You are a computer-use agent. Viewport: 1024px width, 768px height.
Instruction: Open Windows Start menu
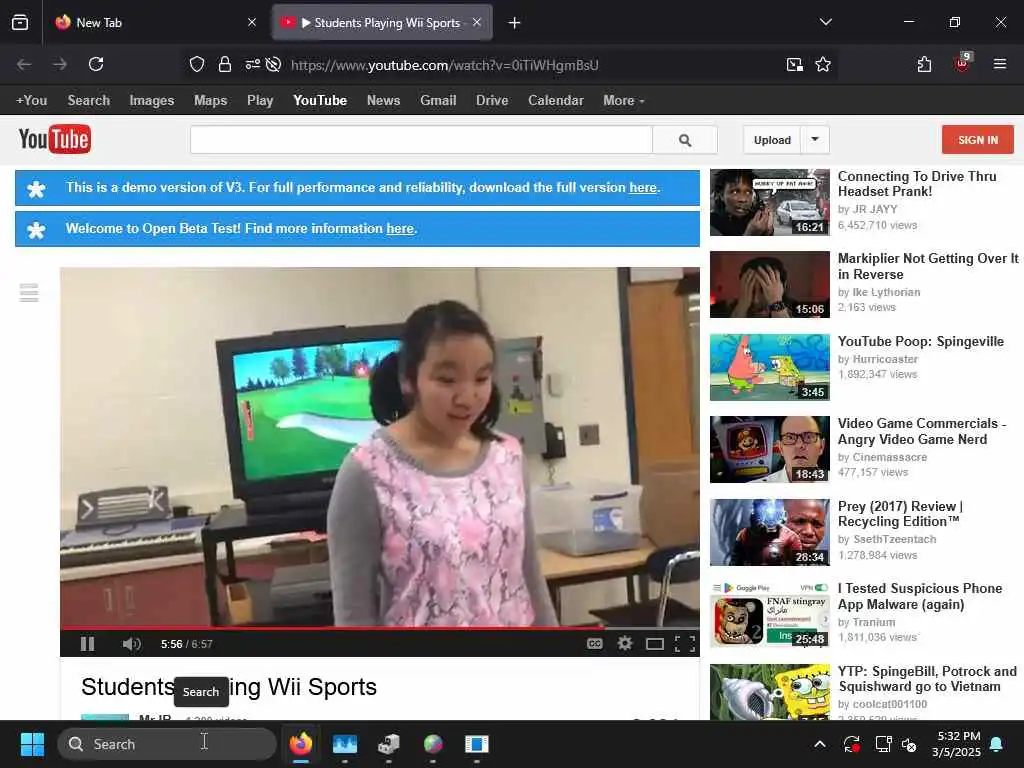coord(32,744)
